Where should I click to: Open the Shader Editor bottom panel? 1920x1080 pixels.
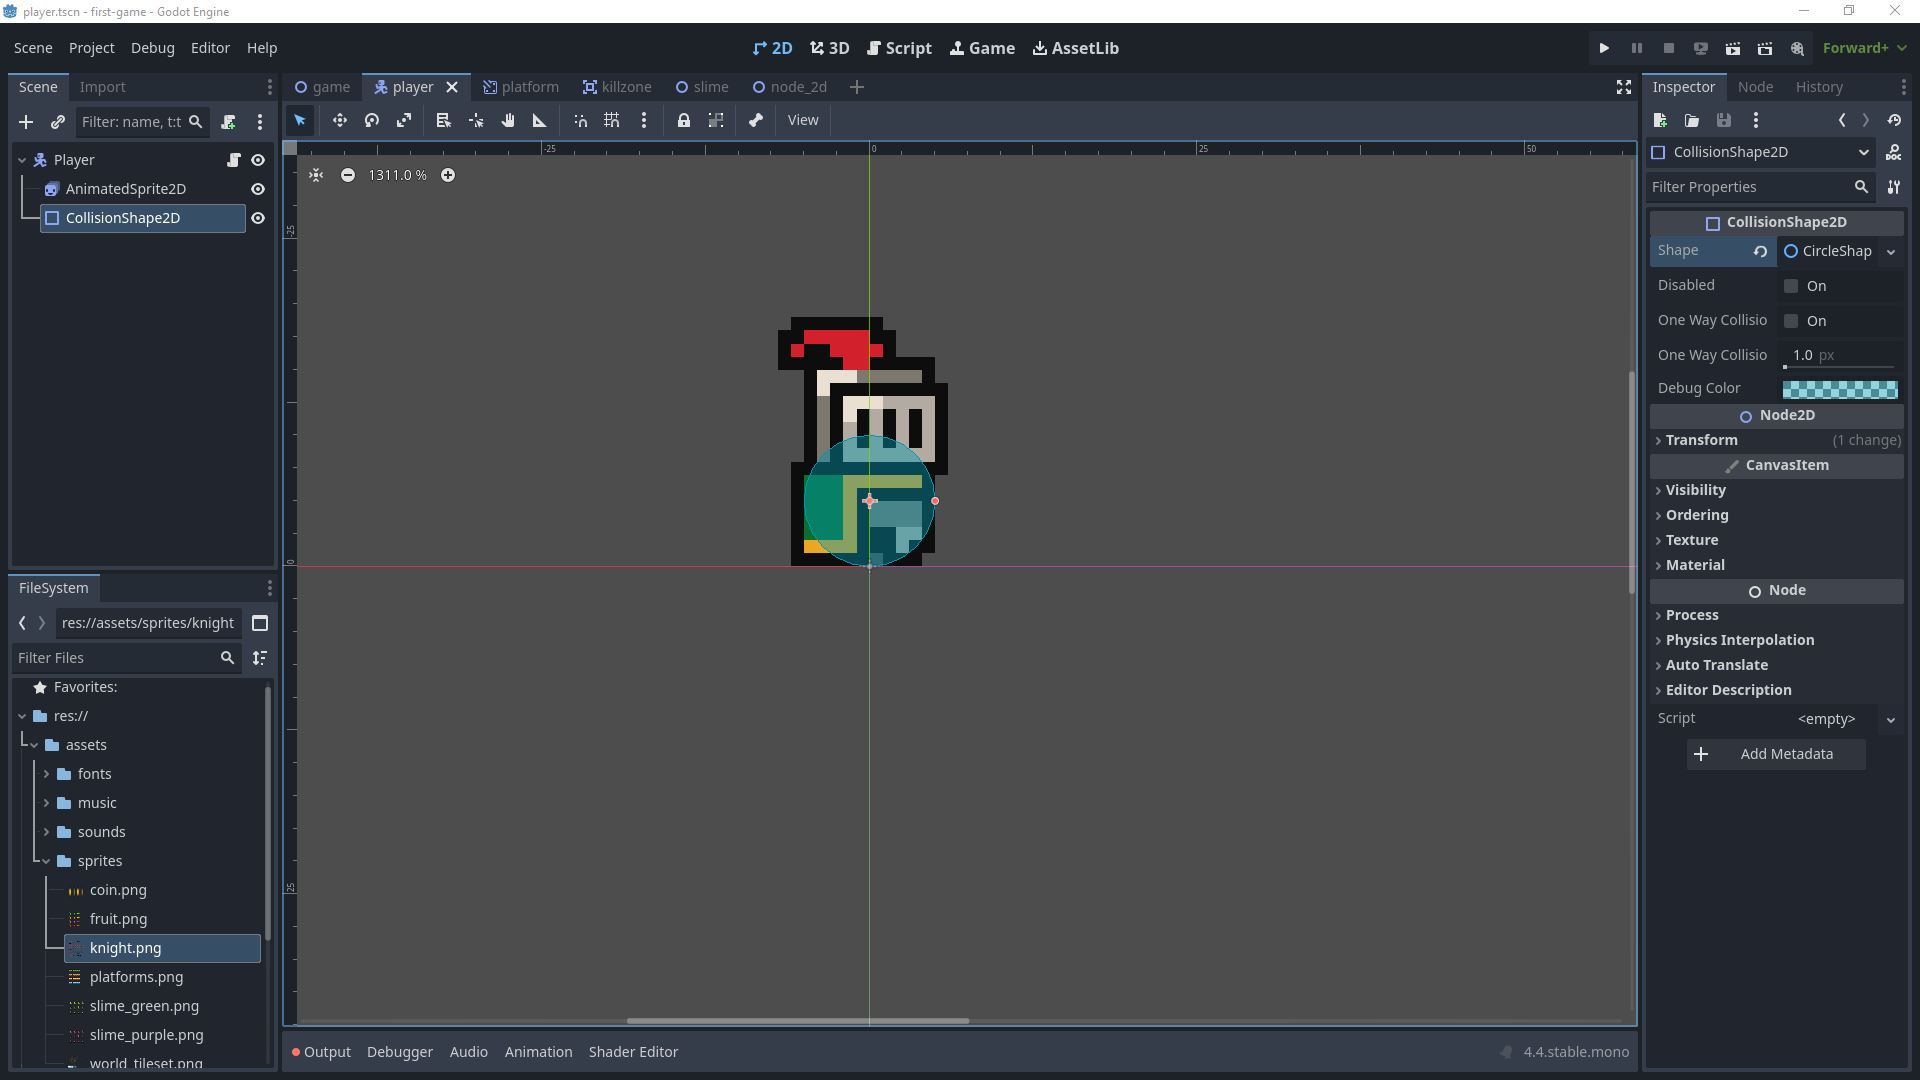(x=633, y=1052)
